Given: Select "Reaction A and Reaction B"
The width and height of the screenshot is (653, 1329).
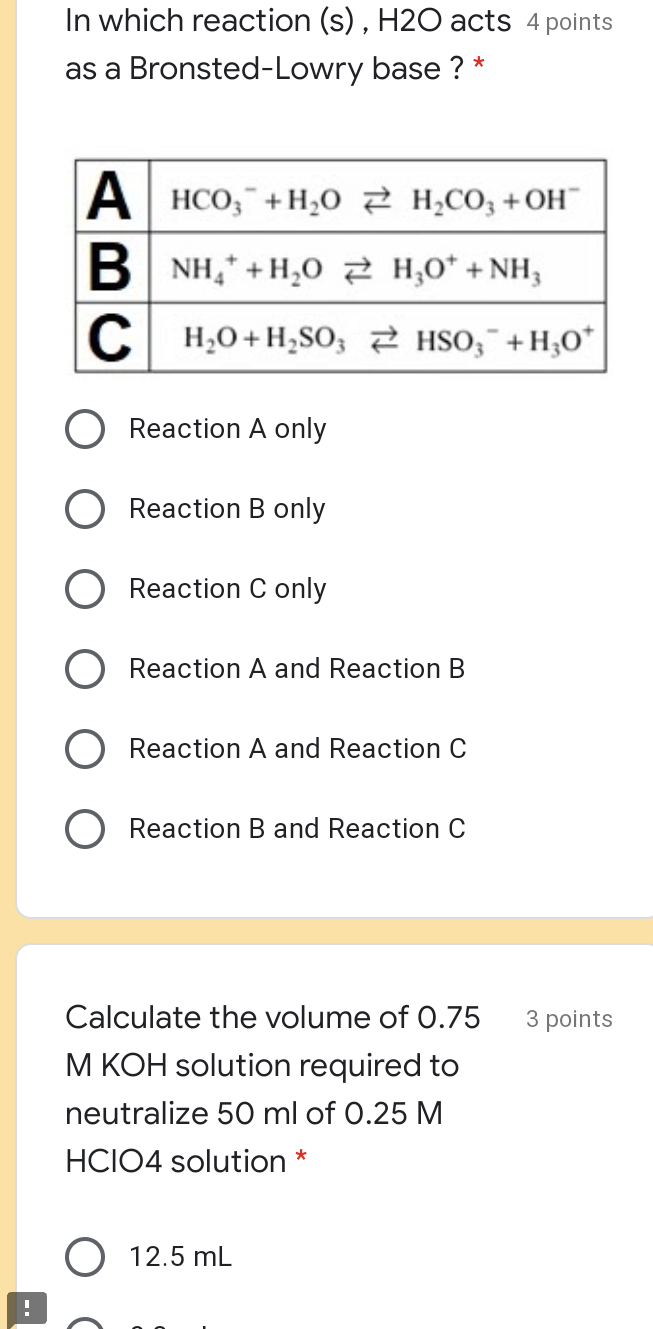Looking at the screenshot, I should (x=85, y=669).
